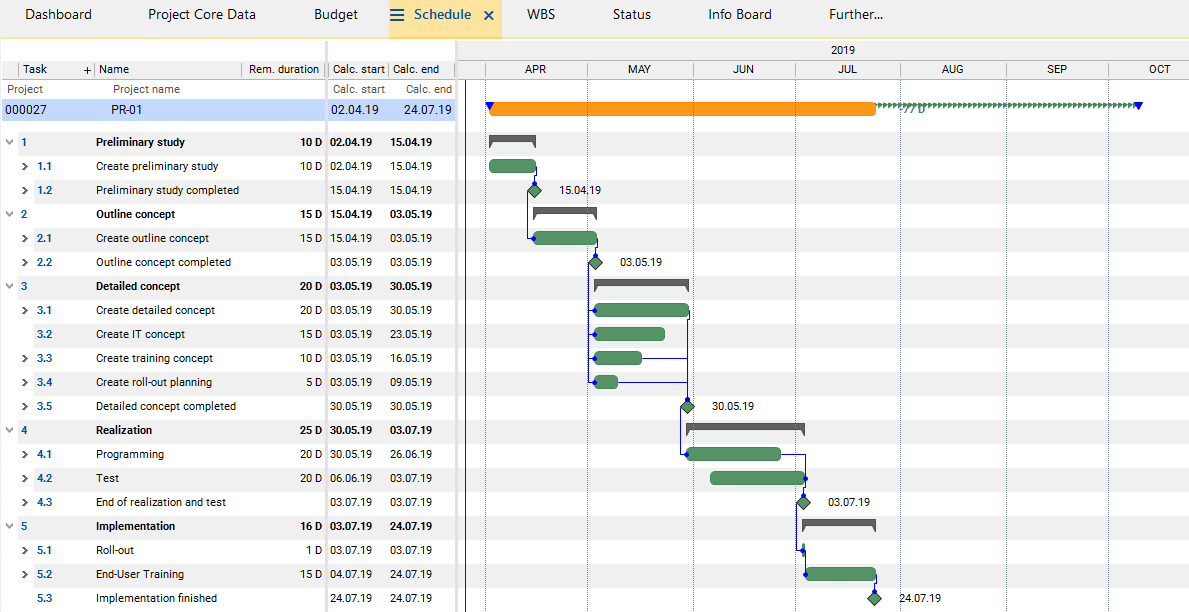Click the Calc. start column header
Screen dimensions: 1189x612
pos(358,69)
